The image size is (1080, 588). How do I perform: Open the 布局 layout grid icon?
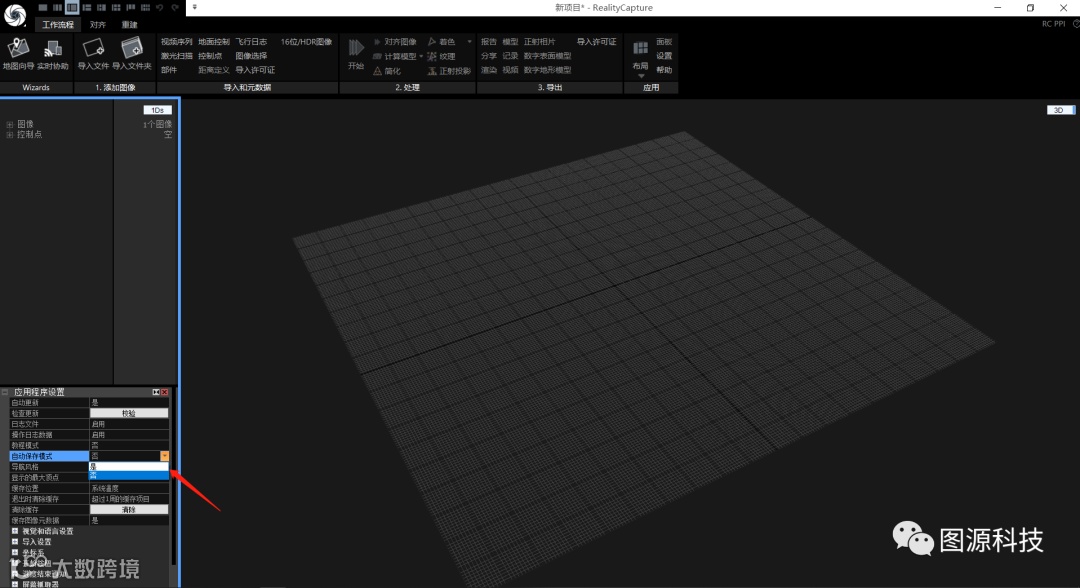pyautogui.click(x=641, y=48)
